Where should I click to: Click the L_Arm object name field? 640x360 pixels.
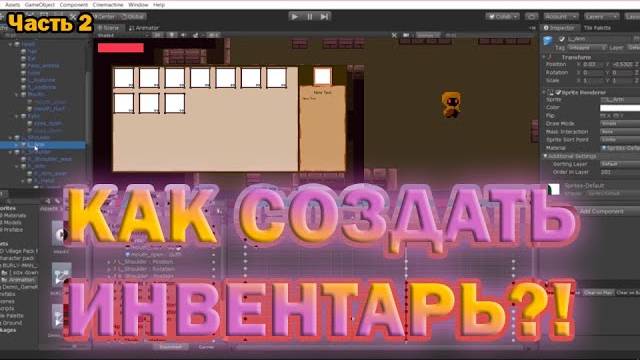(x=598, y=39)
